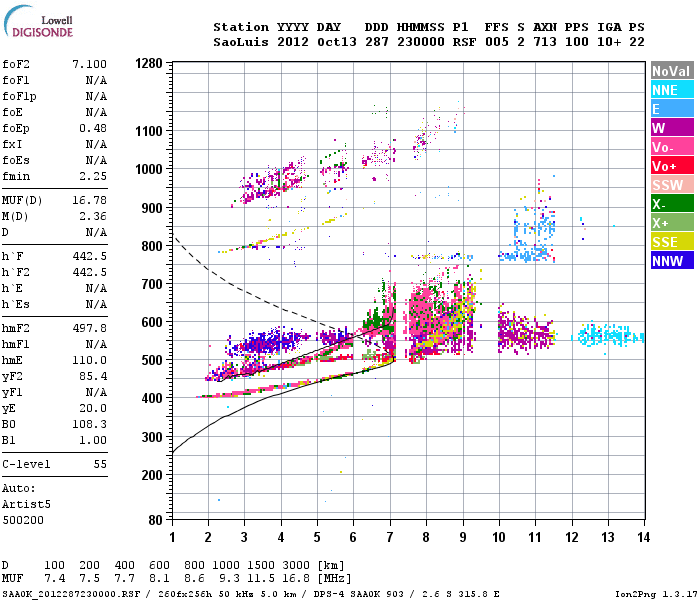
Task: Click the SaoLuis station name
Action: click(241, 42)
